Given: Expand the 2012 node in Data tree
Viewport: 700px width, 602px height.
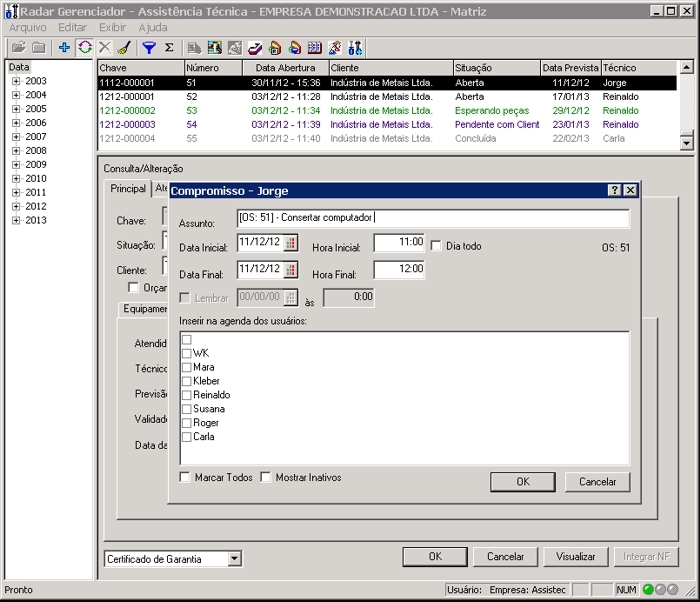Looking at the screenshot, I should (16, 206).
